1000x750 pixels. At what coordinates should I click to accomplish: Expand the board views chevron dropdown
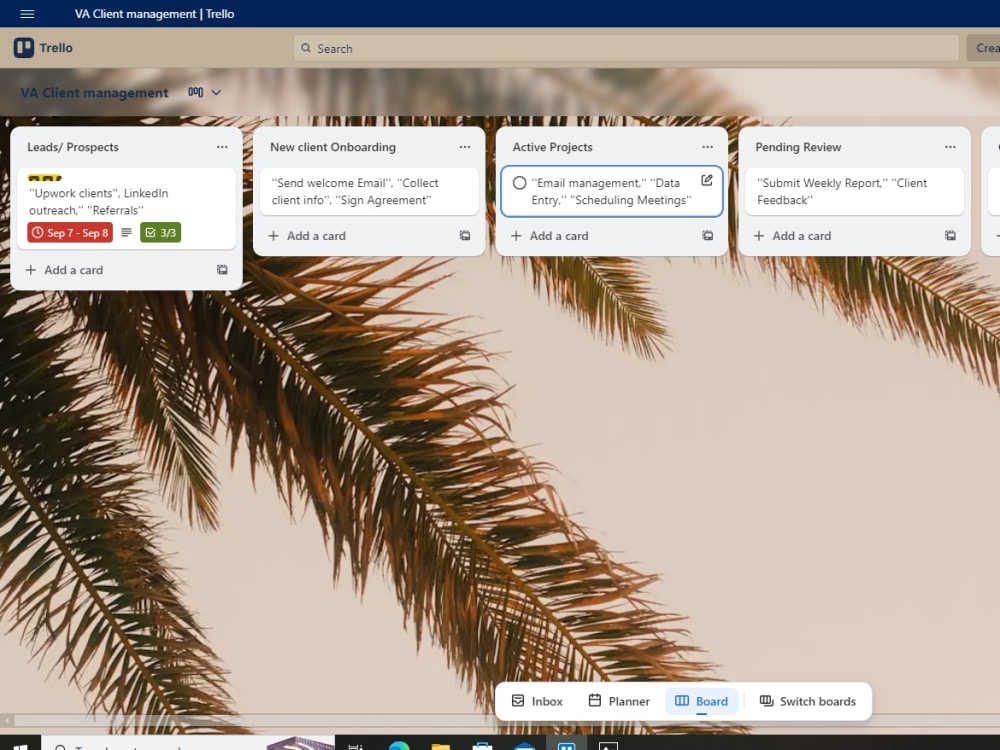(216, 92)
